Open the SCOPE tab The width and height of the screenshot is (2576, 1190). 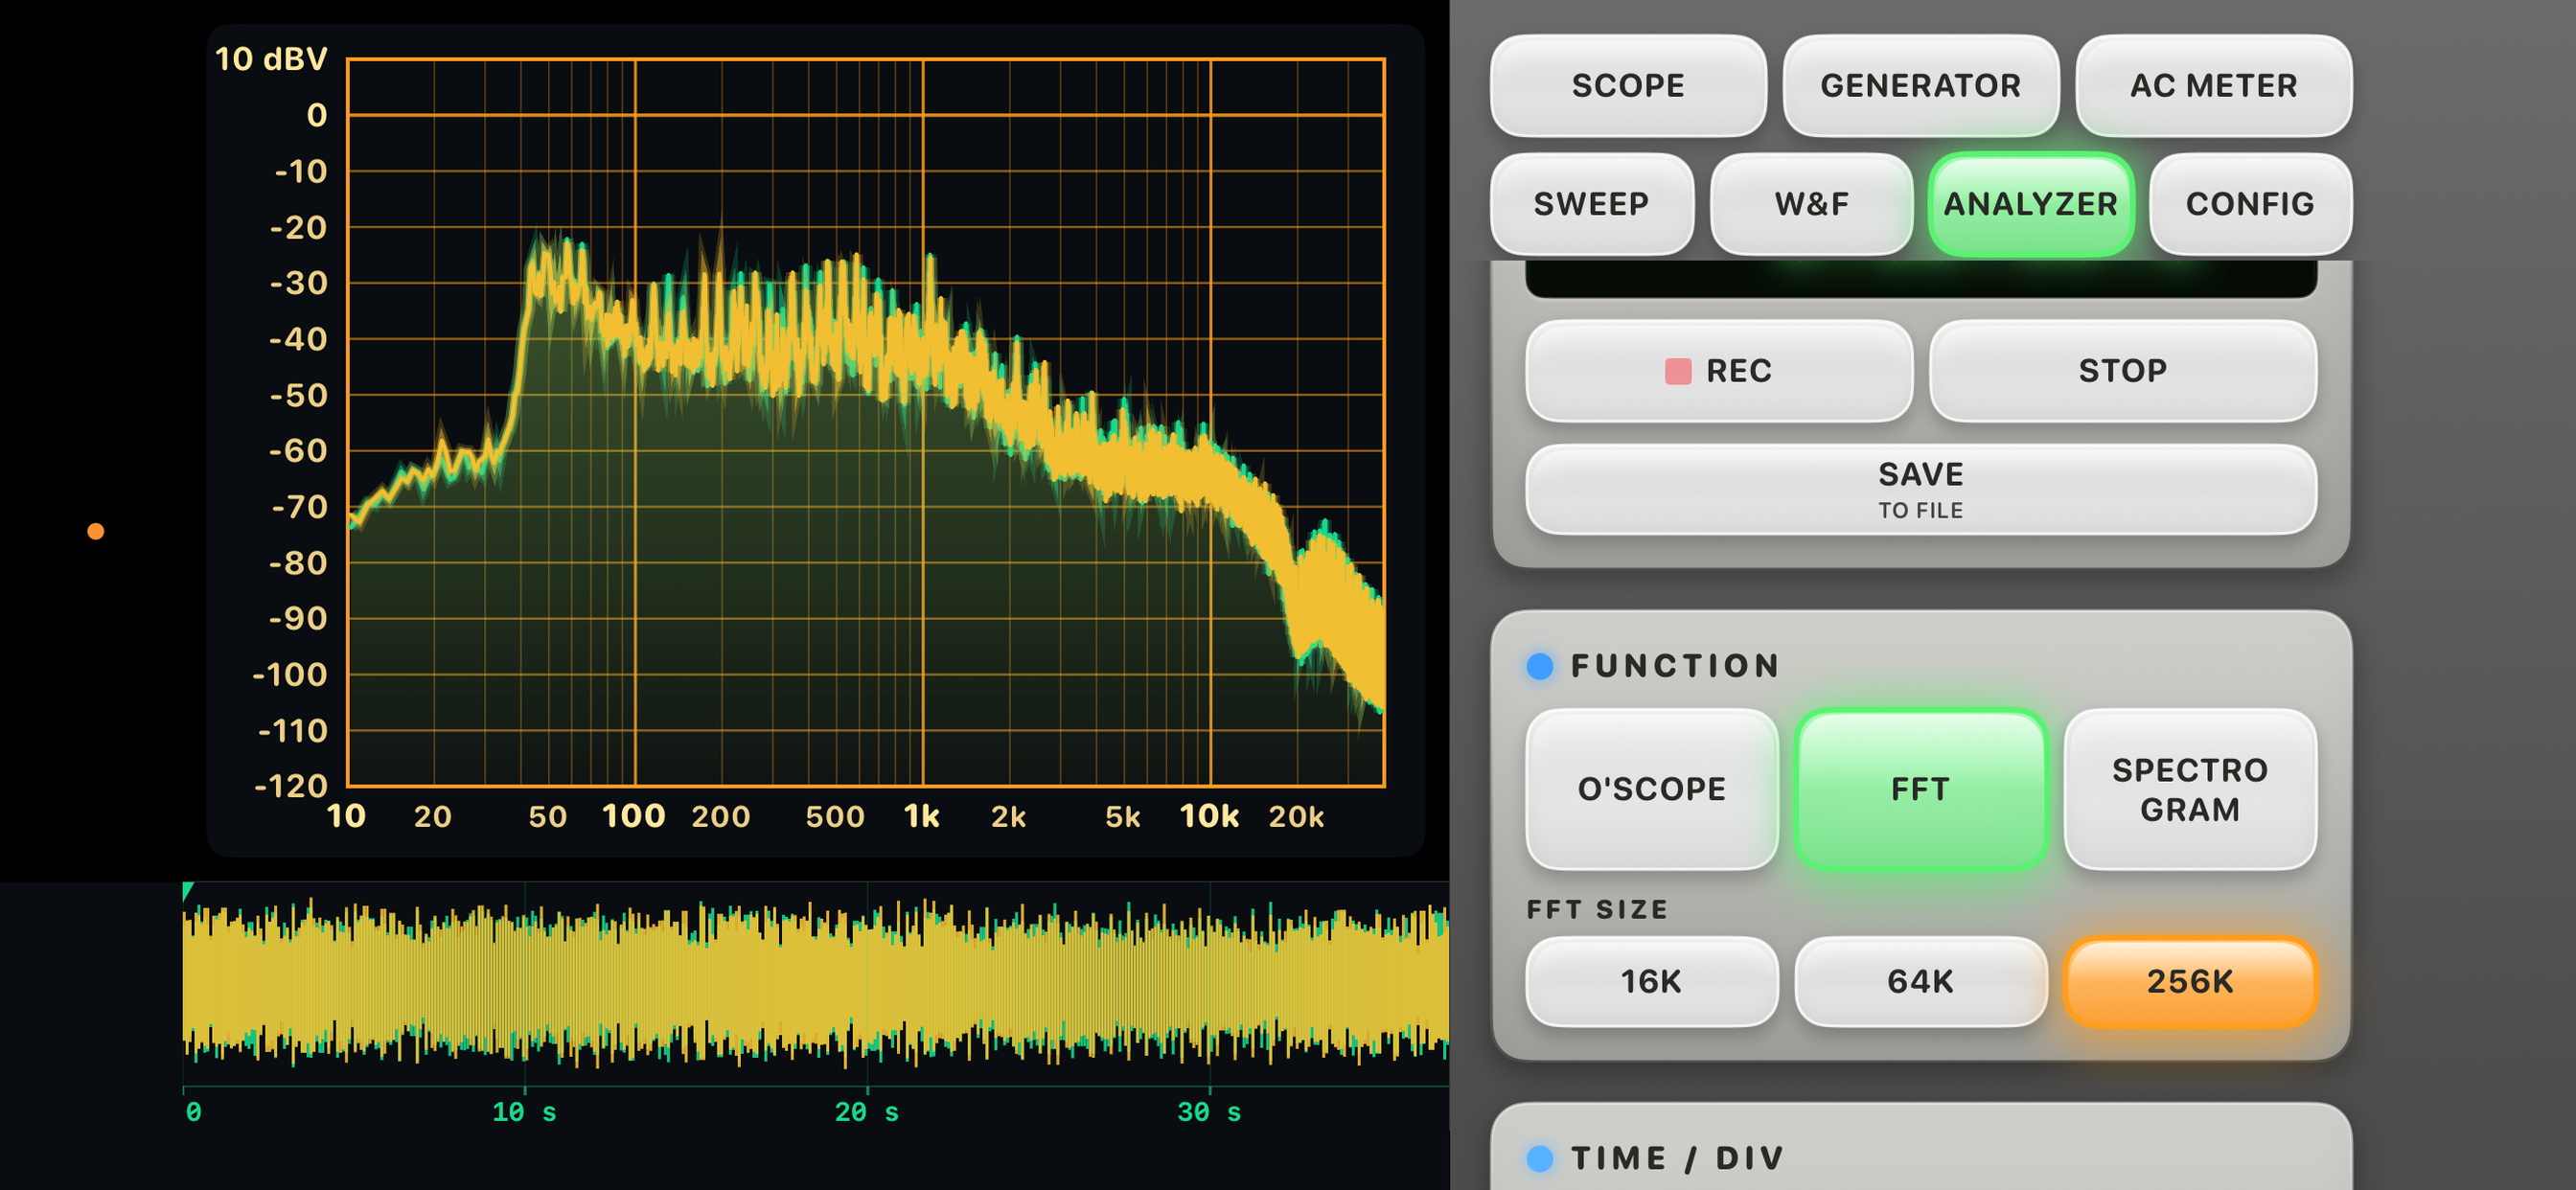click(x=1628, y=86)
